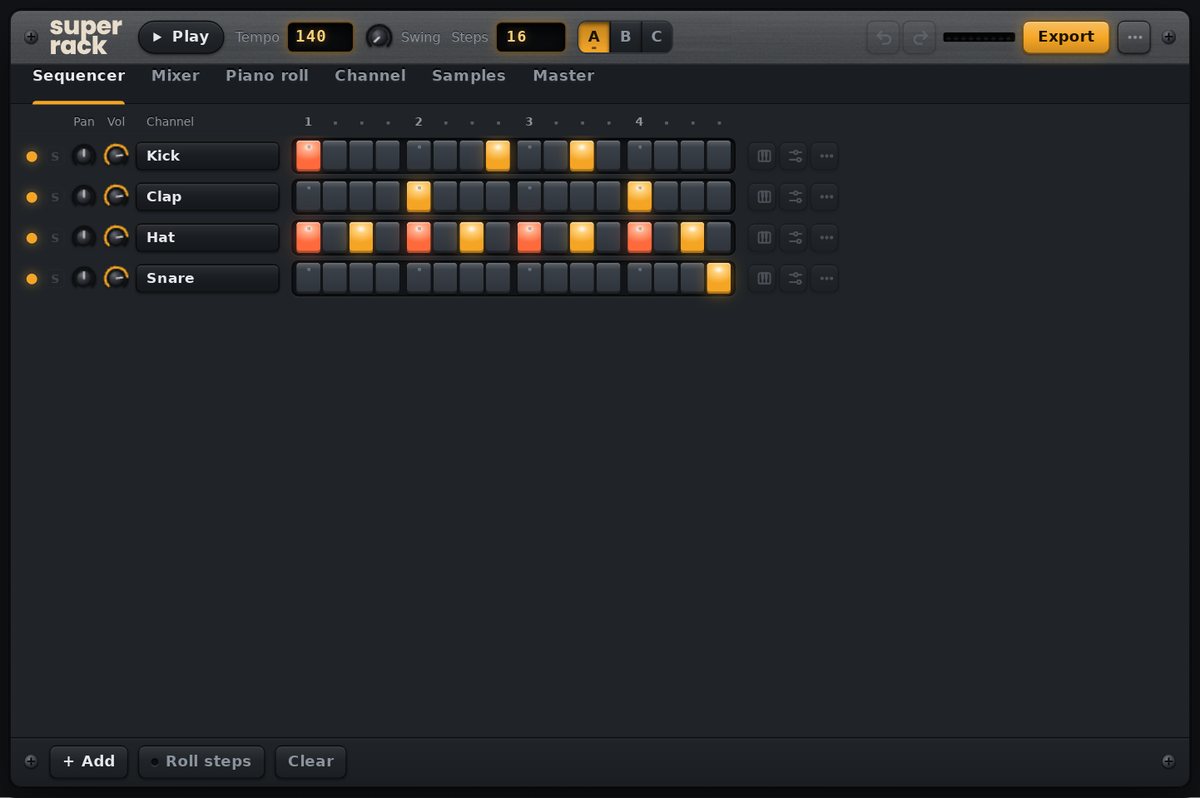
Task: Open piano roll for Kick channel
Action: click(x=764, y=156)
